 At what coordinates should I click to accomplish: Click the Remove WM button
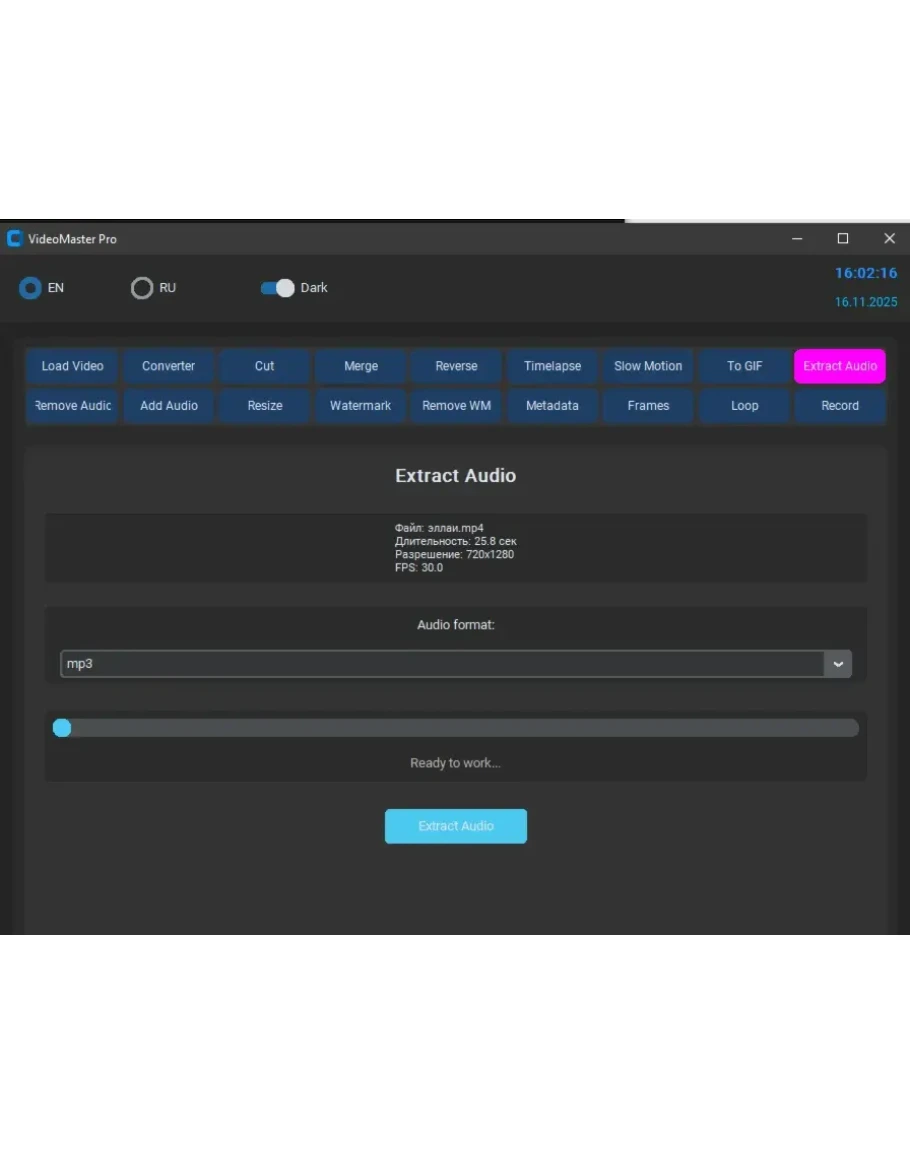(456, 406)
